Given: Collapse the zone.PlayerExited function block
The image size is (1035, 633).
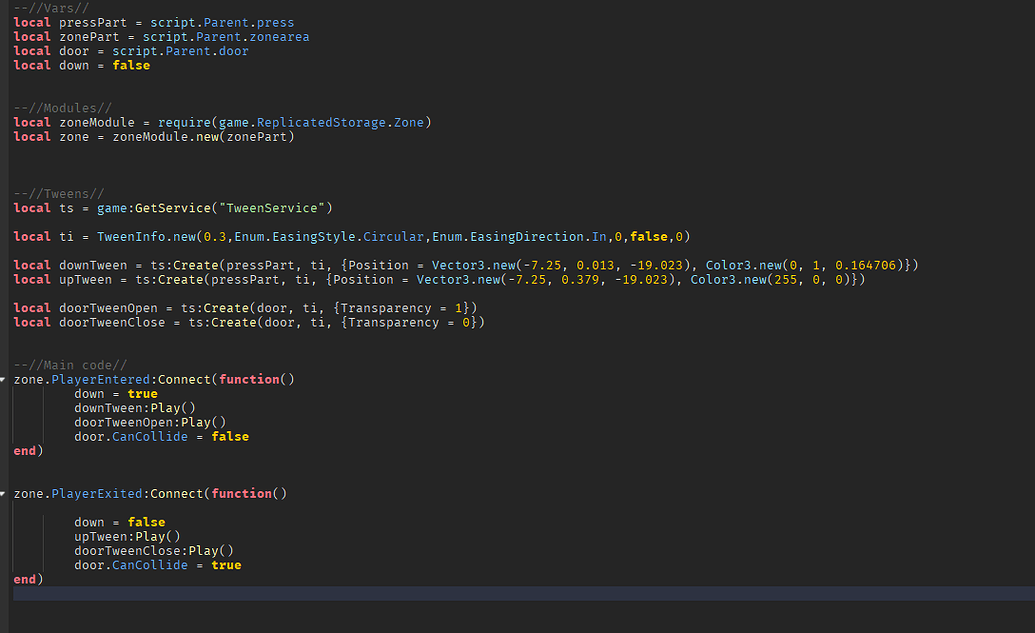Looking at the screenshot, I should point(5,493).
